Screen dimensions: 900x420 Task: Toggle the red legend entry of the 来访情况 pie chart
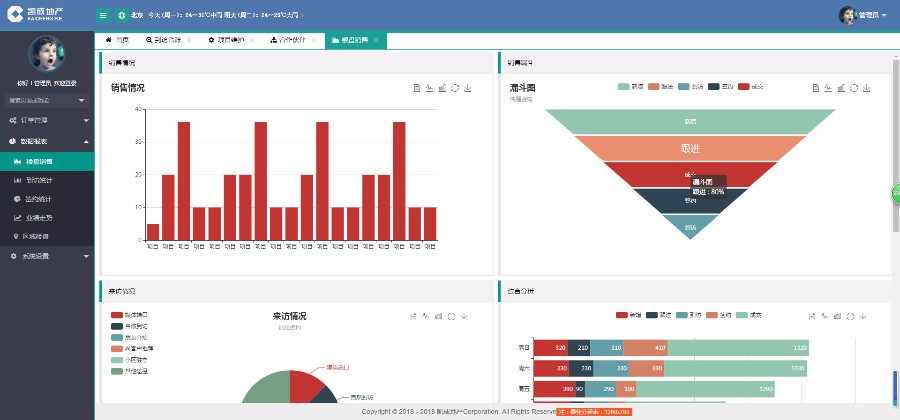click(129, 315)
